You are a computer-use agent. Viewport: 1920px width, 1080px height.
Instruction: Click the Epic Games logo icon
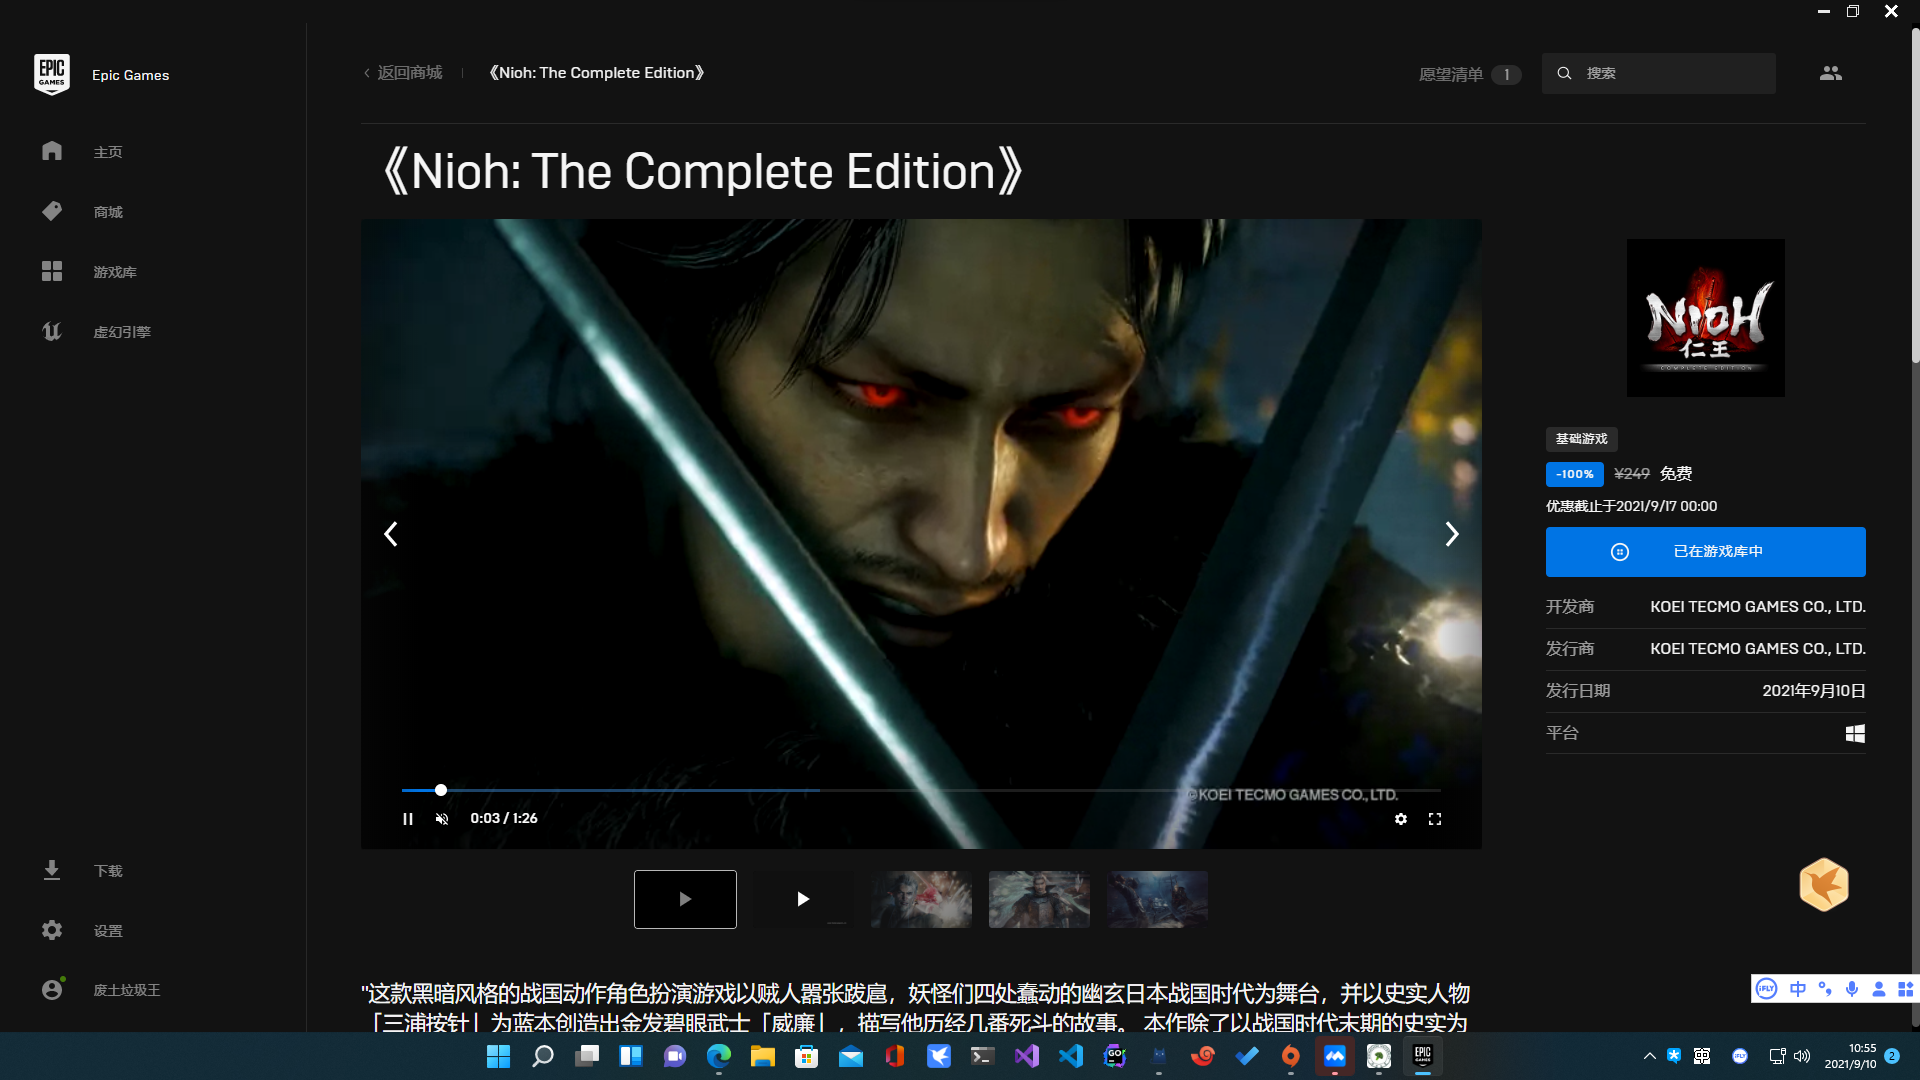[52, 75]
